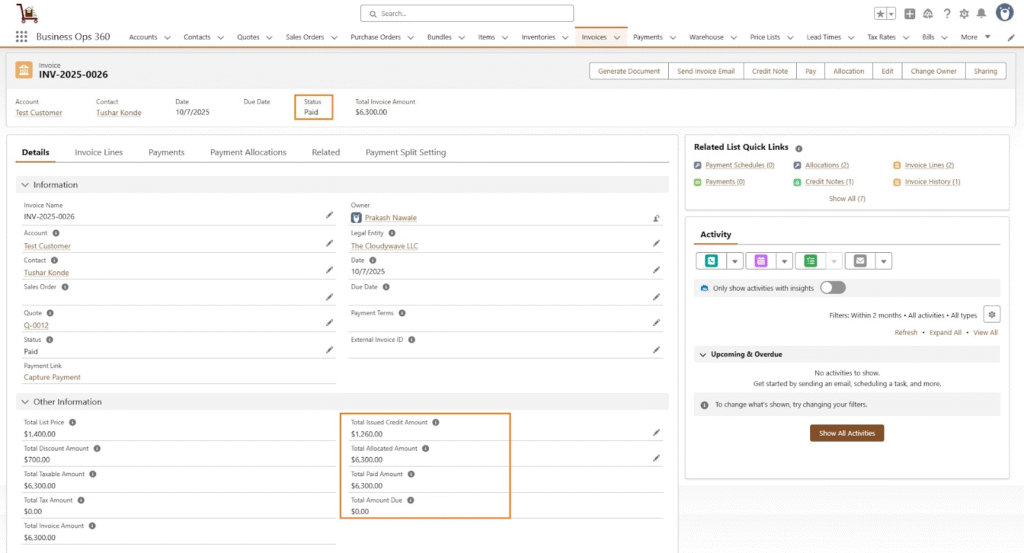Image resolution: width=1024 pixels, height=553 pixels.
Task: Open the Capture Payment link
Action: click(x=52, y=377)
